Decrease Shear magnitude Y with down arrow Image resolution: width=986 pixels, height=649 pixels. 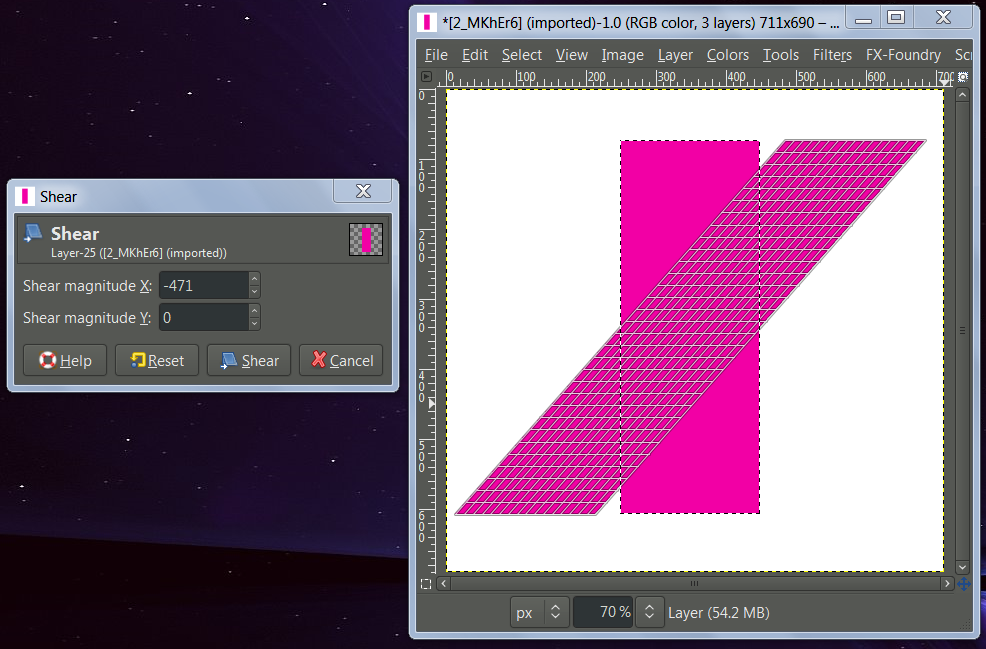[254, 324]
